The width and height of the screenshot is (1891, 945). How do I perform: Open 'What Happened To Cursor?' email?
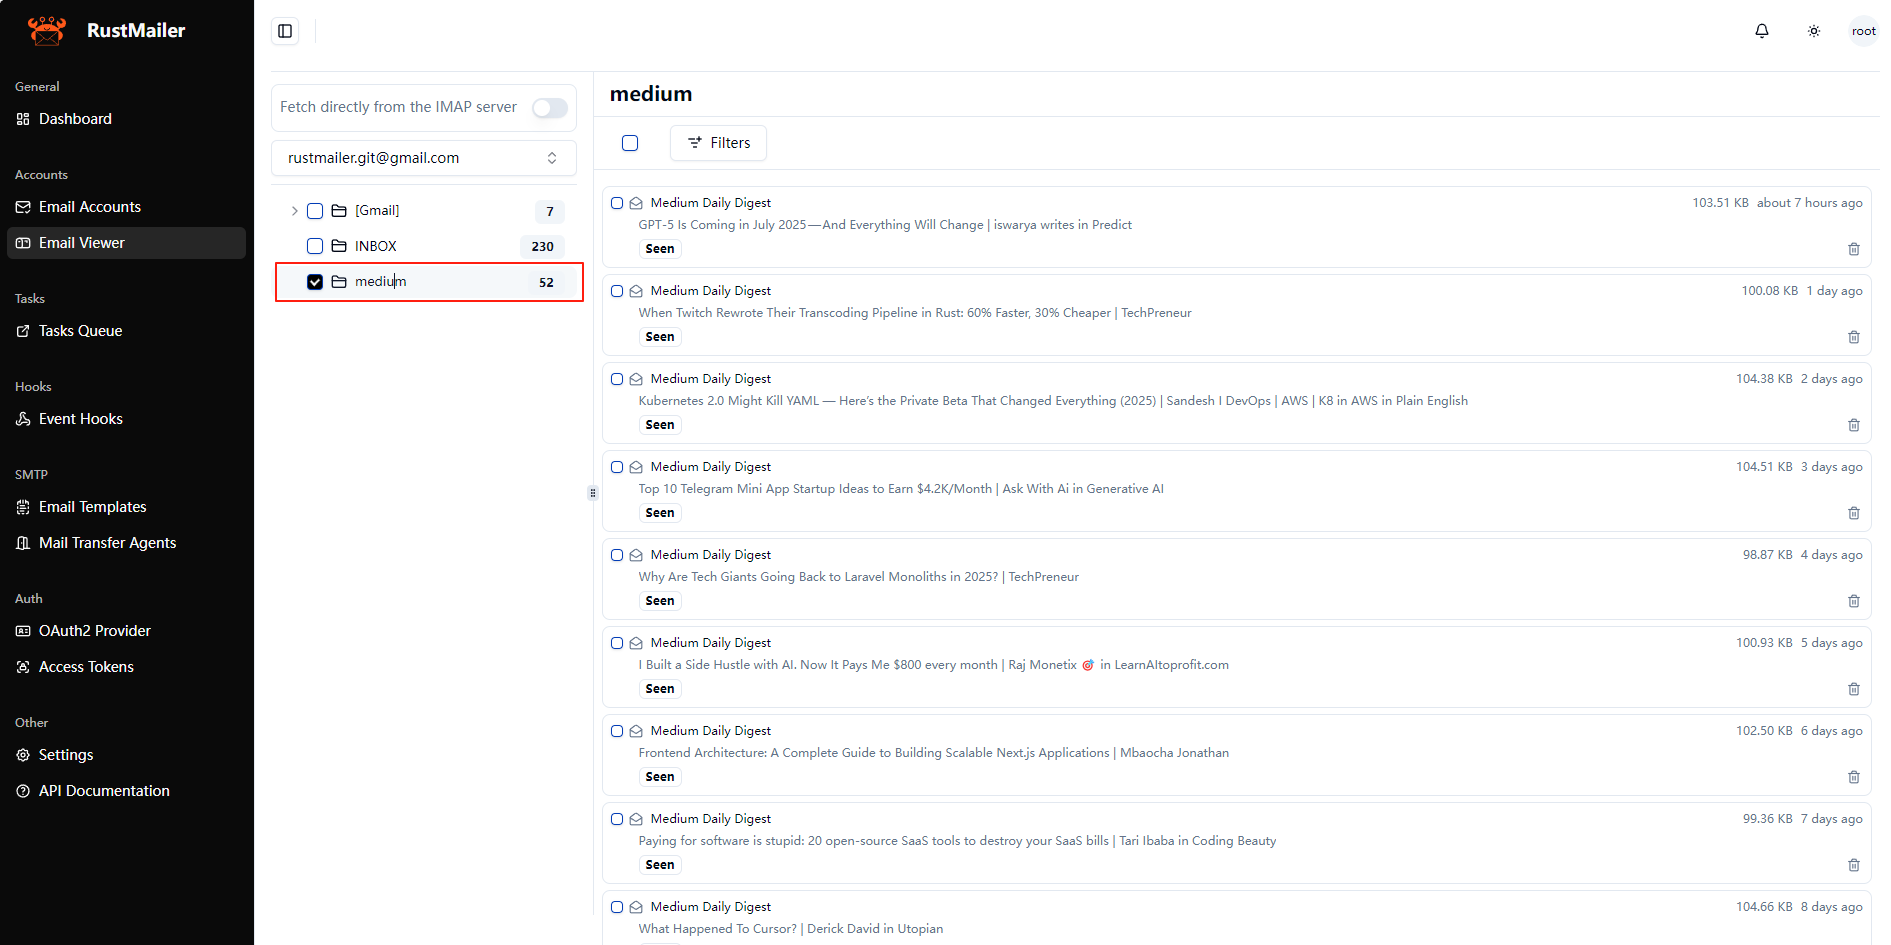click(x=790, y=929)
